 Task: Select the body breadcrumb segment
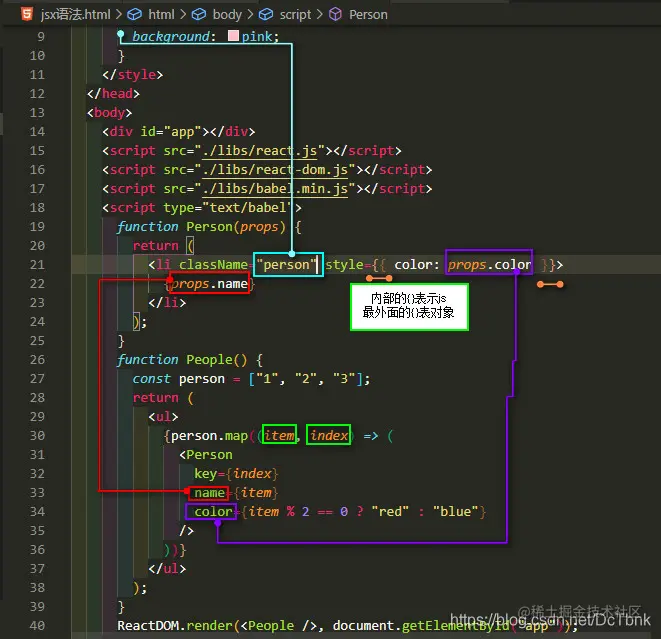click(227, 15)
